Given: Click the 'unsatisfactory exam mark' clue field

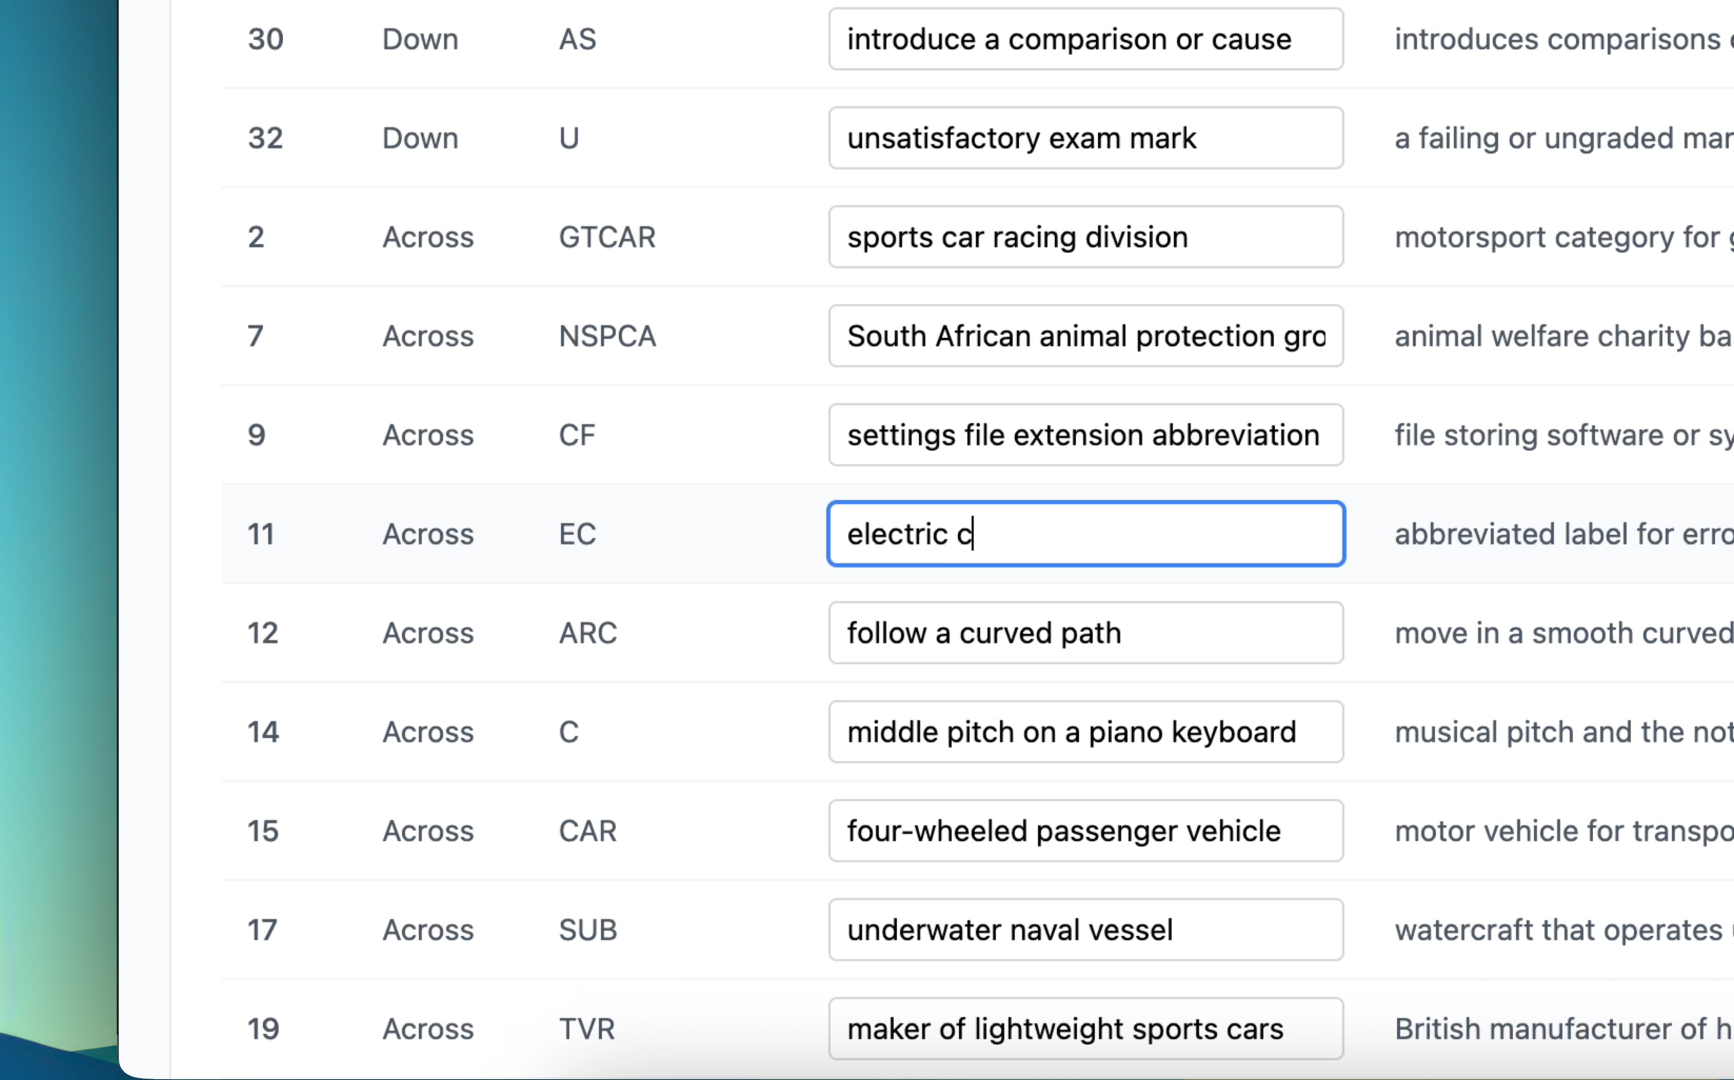Looking at the screenshot, I should pos(1085,138).
